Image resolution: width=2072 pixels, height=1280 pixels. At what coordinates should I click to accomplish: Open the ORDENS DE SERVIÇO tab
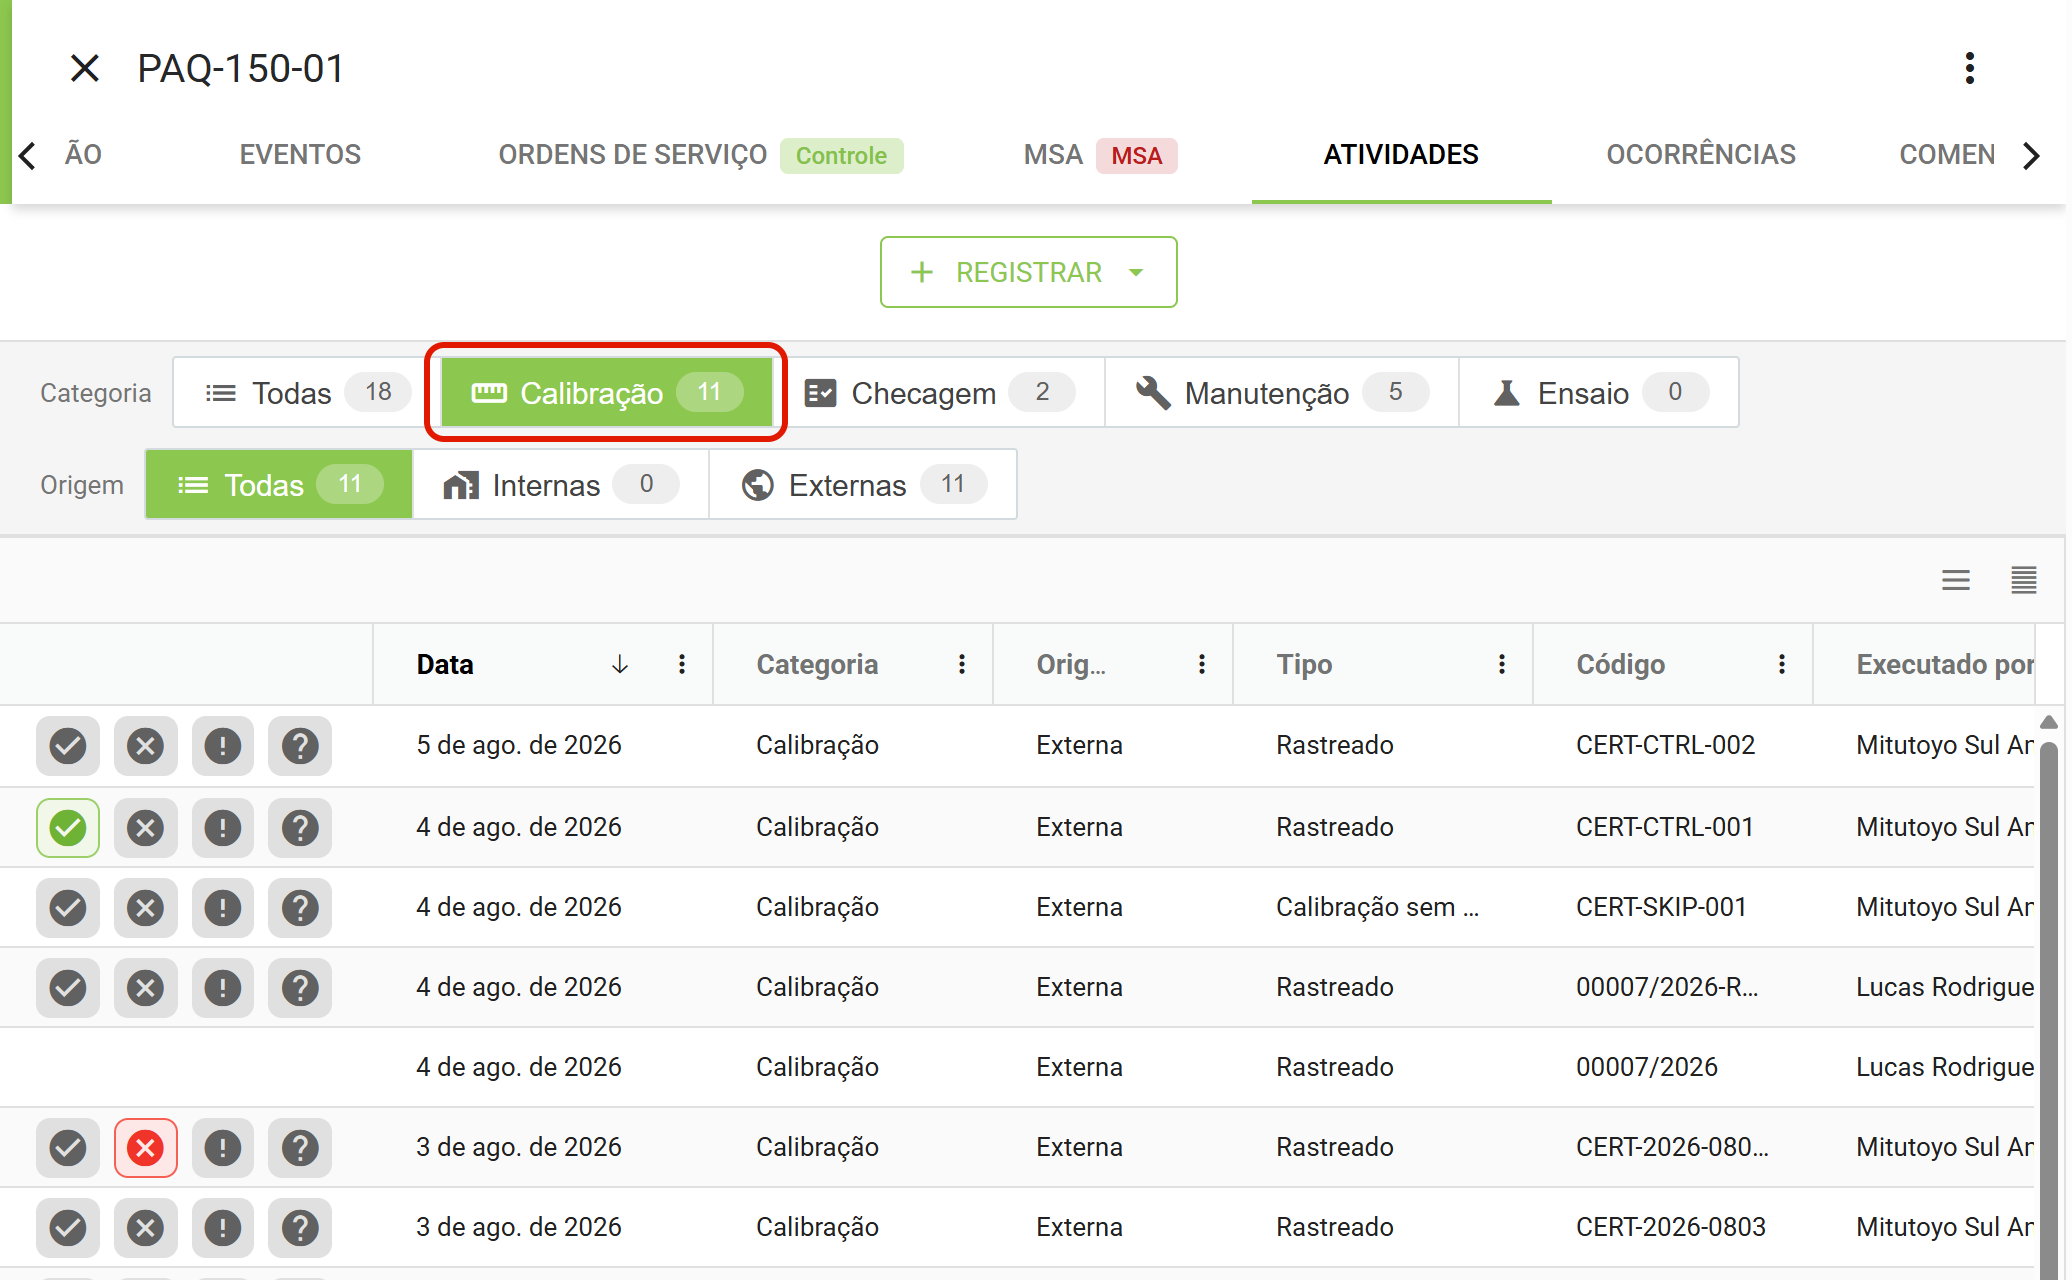pyautogui.click(x=701, y=155)
